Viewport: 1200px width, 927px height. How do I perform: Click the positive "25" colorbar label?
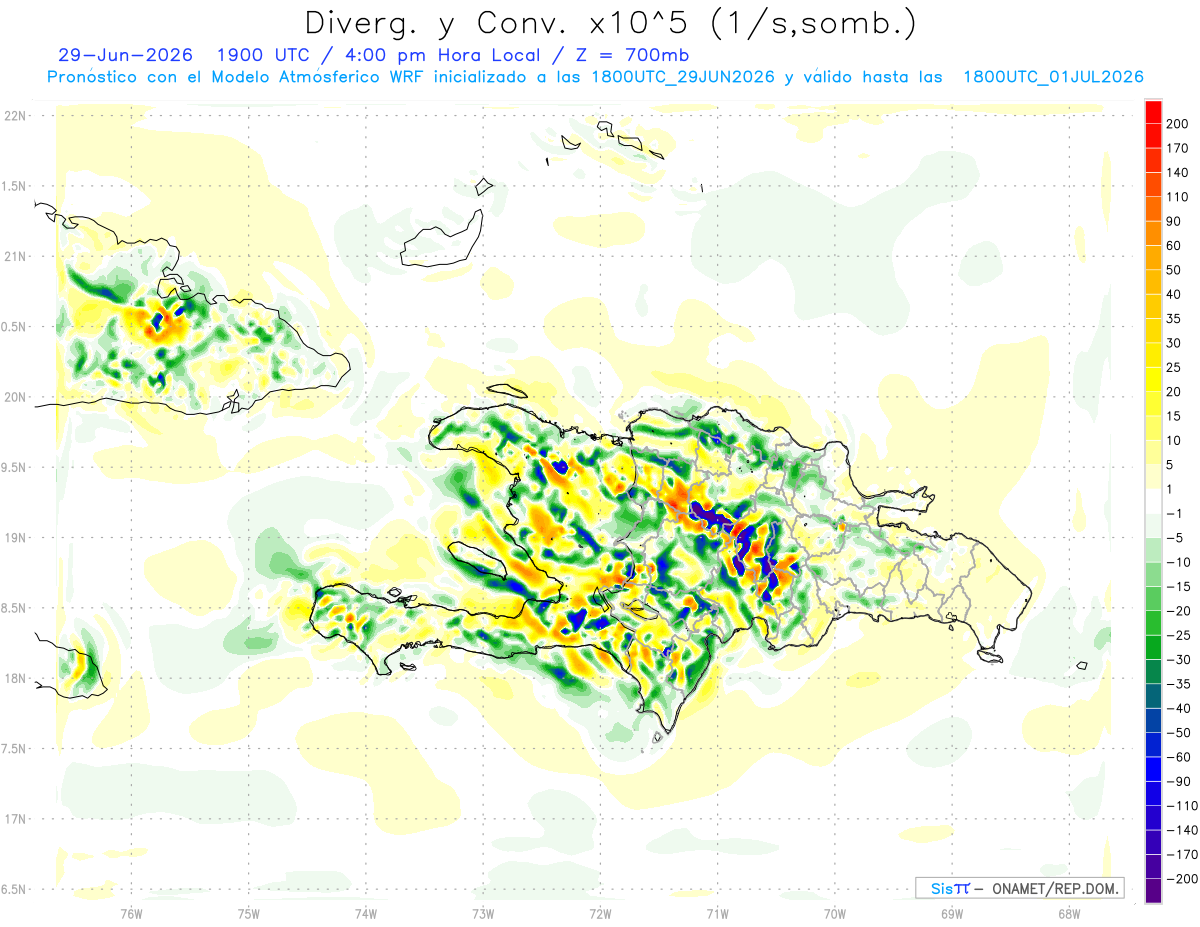click(1174, 367)
